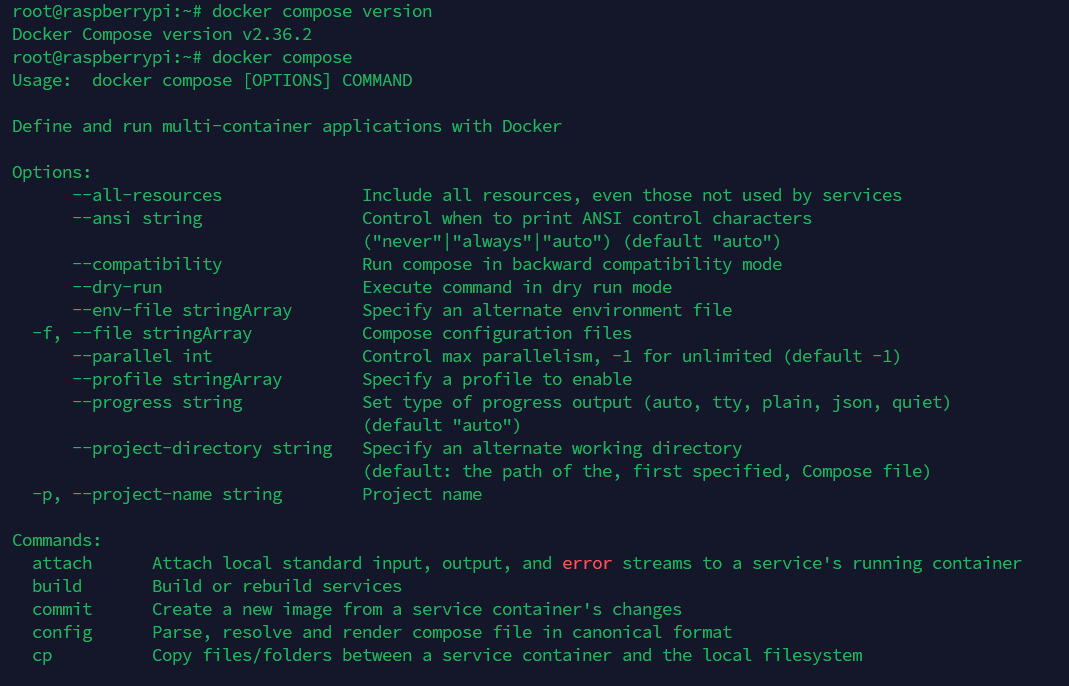The height and width of the screenshot is (686, 1069).
Task: Click the "commit" command name
Action: (62, 609)
